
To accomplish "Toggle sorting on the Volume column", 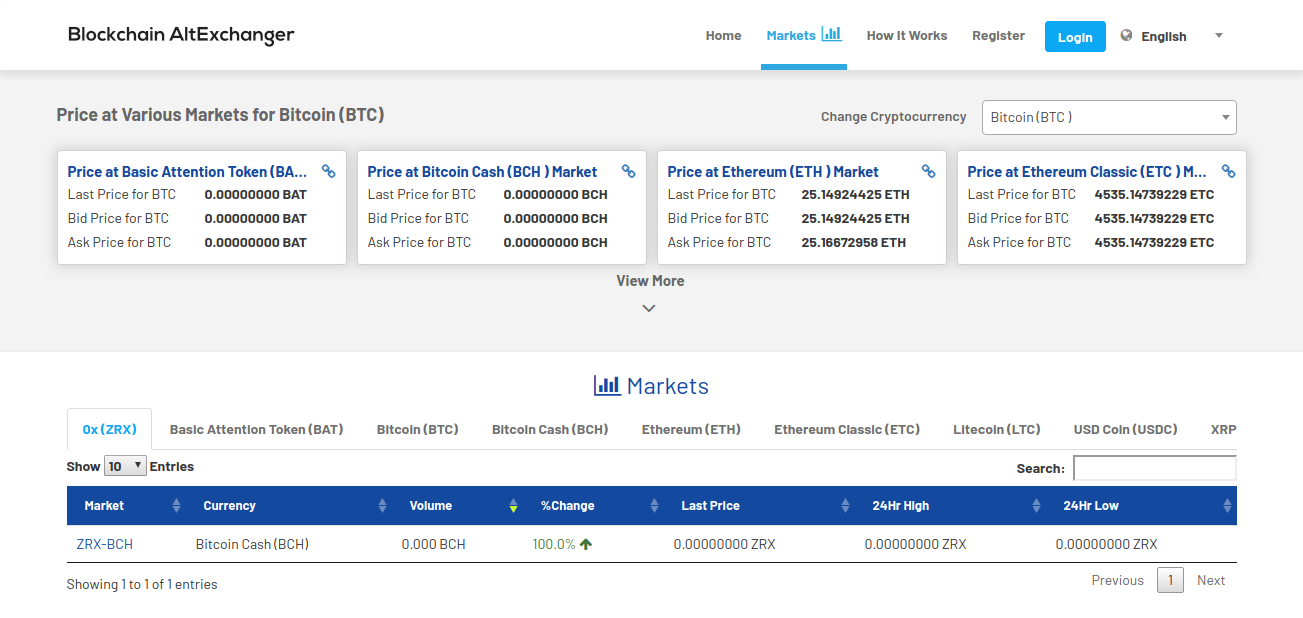I will [x=513, y=505].
